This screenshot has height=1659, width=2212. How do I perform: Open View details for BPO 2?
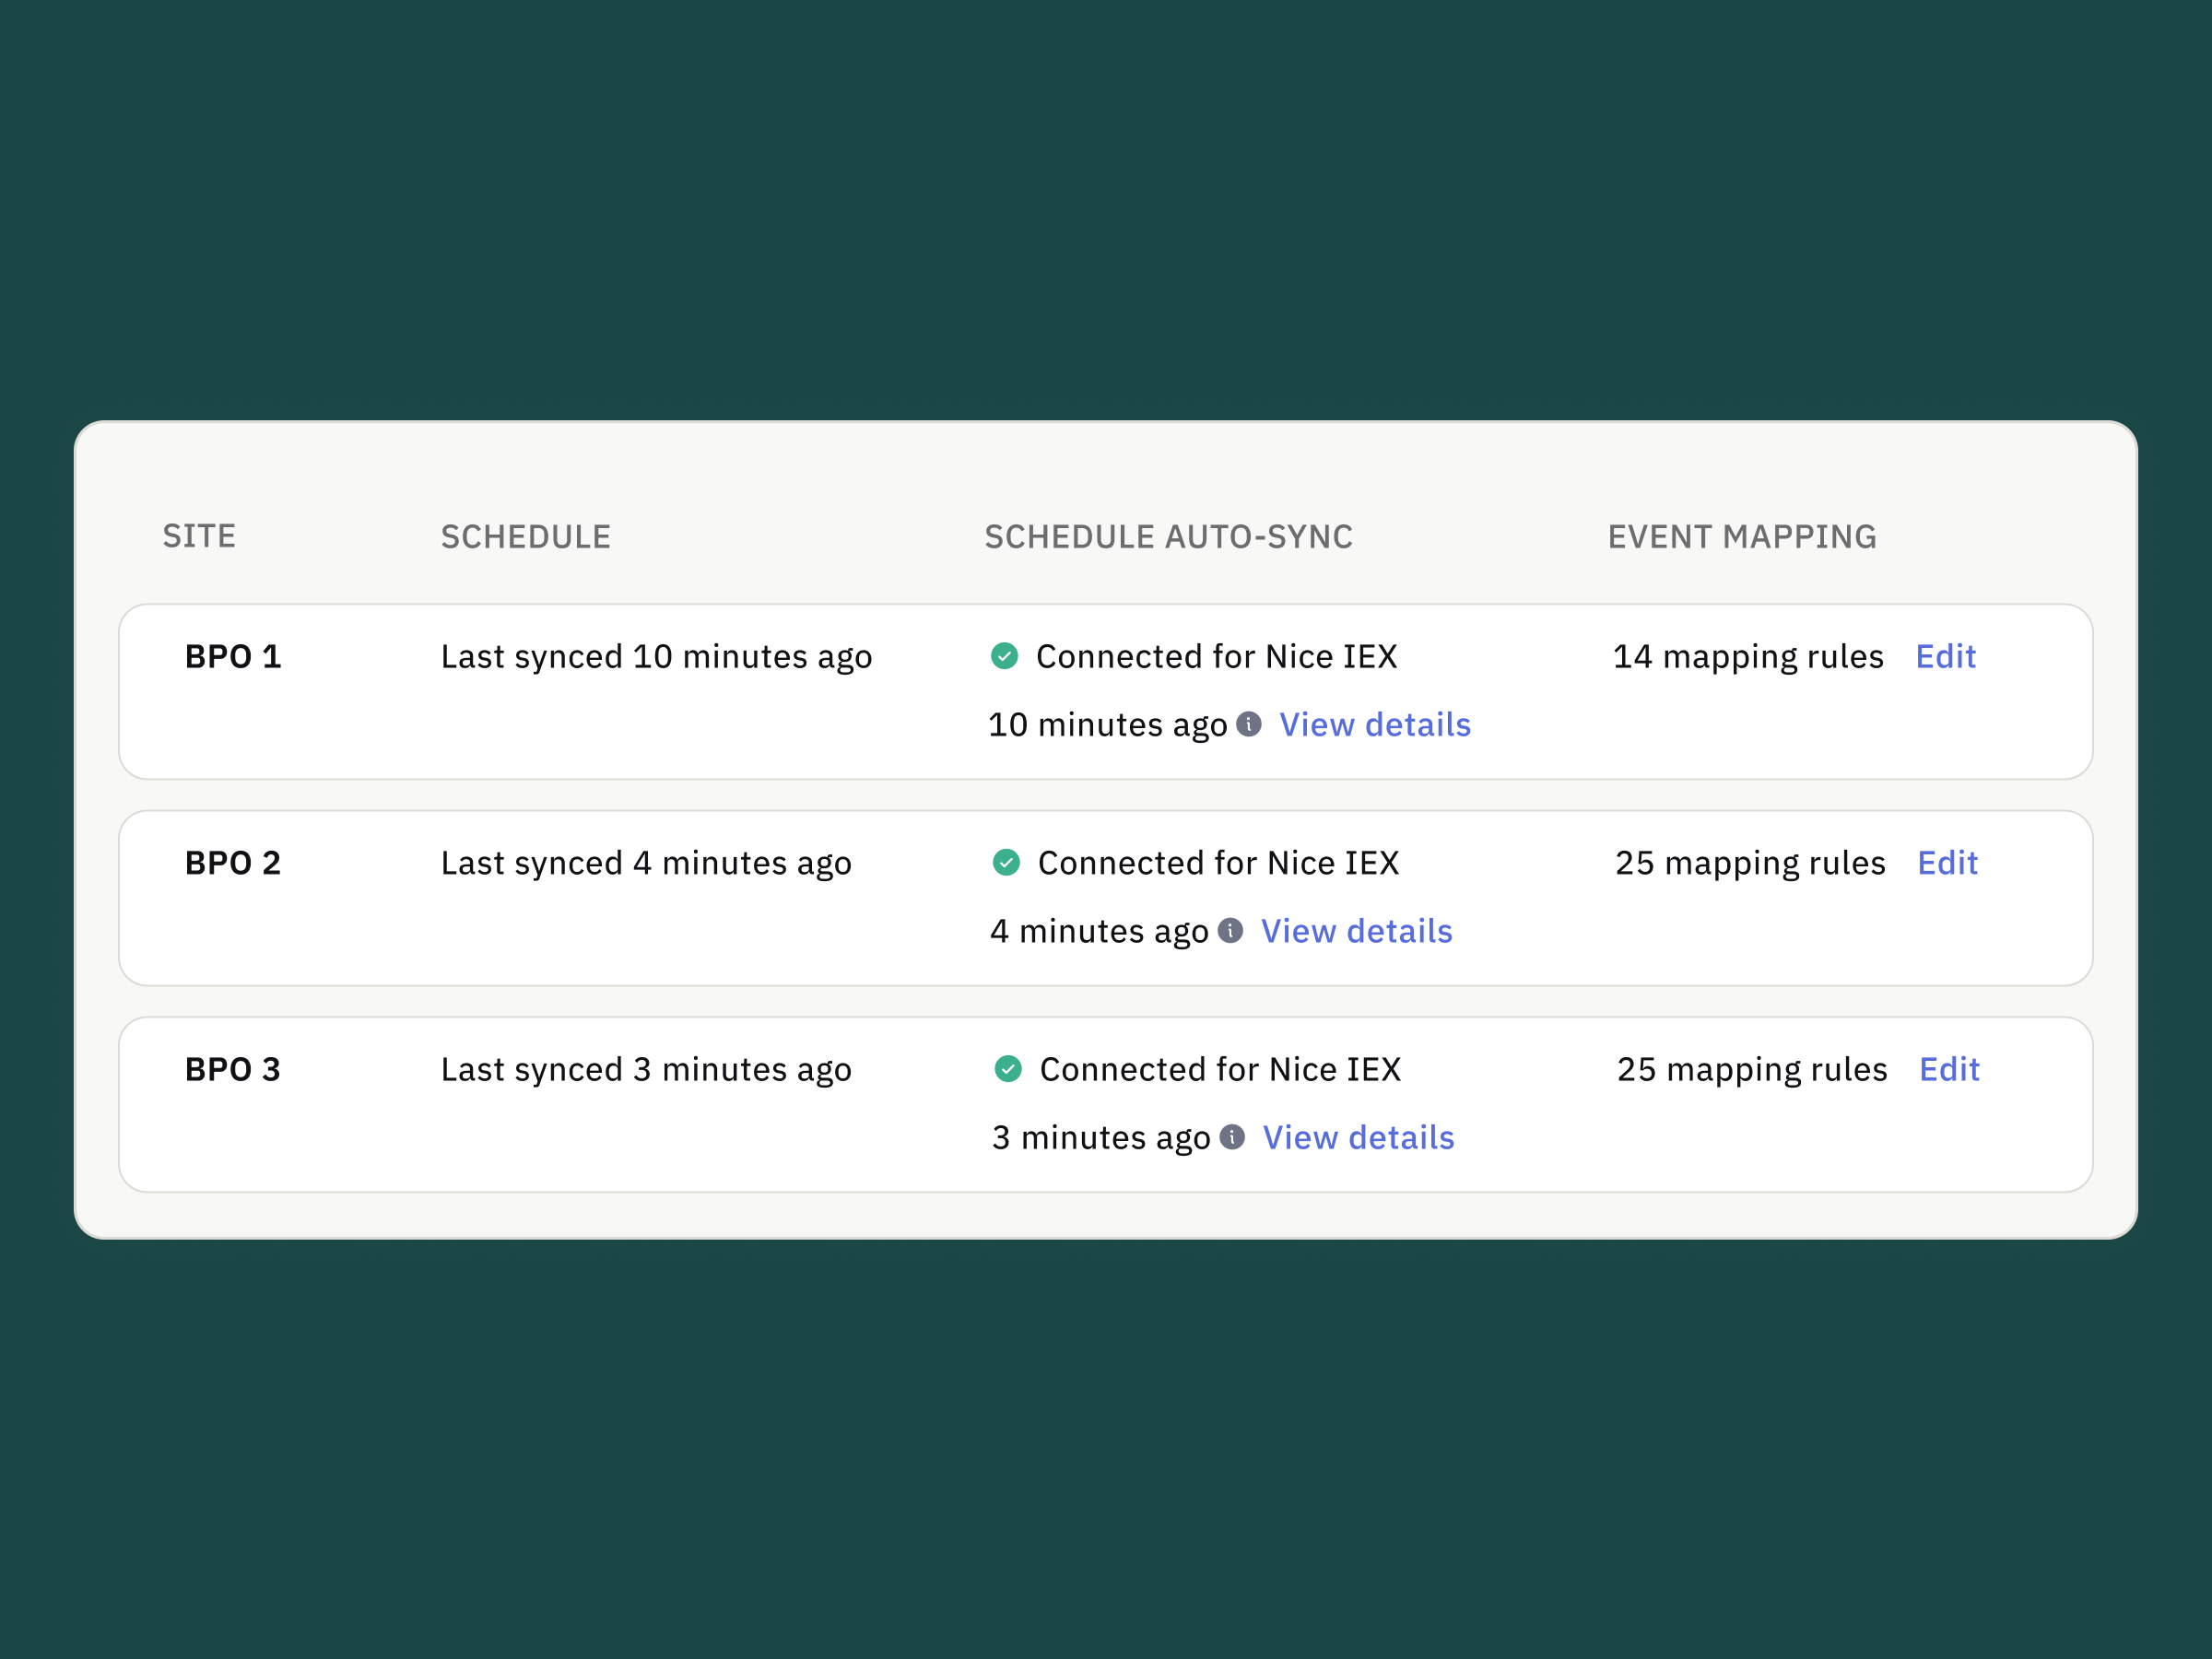coord(1356,931)
